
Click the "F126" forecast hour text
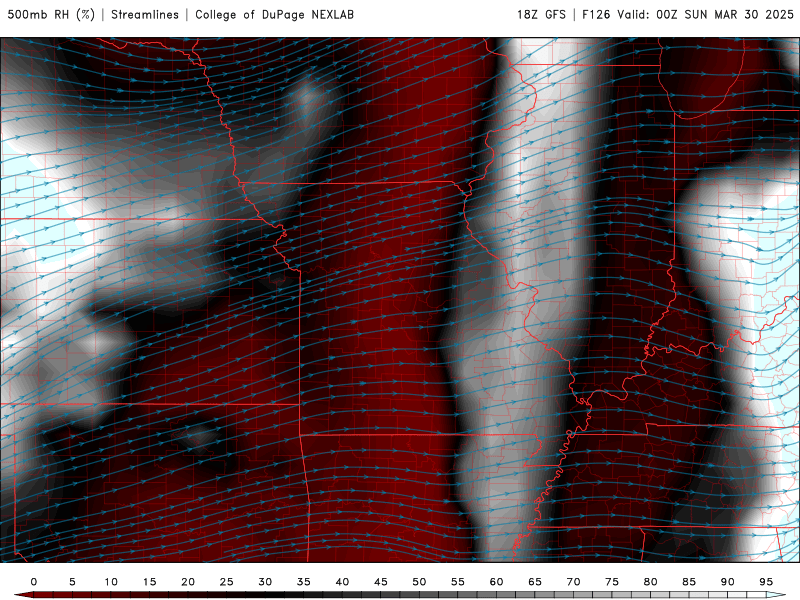click(x=596, y=14)
